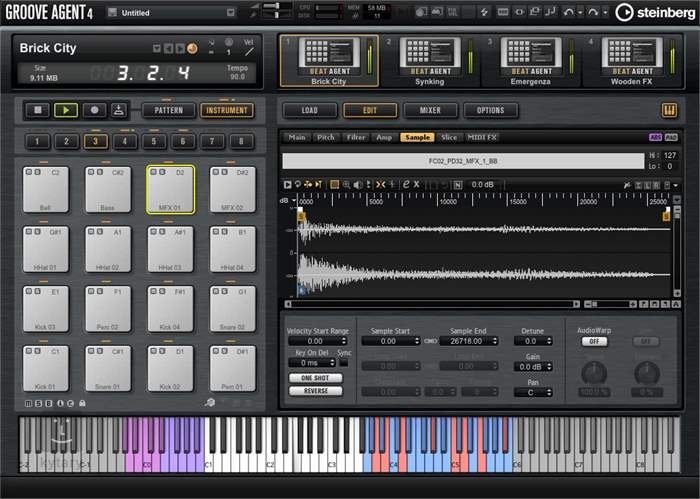The width and height of the screenshot is (700, 499).
Task: Click the link icon between Sample Start and End
Action: coord(430,341)
